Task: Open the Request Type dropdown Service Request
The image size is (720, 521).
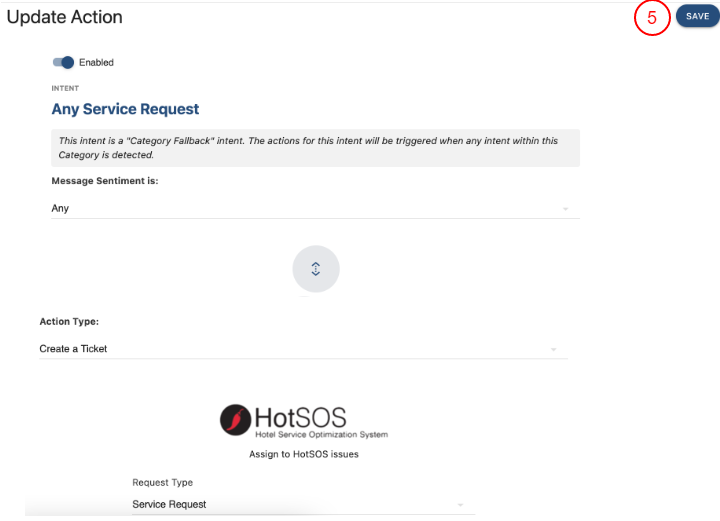Action: [290, 504]
